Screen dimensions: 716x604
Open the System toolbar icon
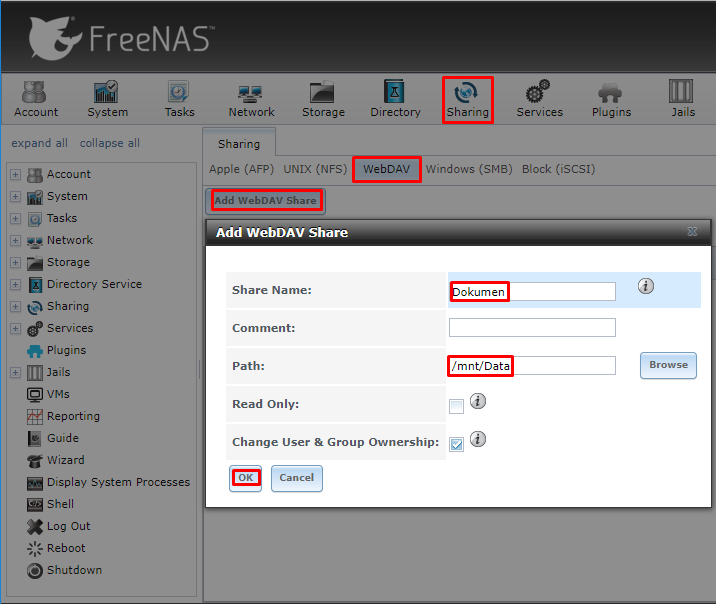[x=107, y=100]
